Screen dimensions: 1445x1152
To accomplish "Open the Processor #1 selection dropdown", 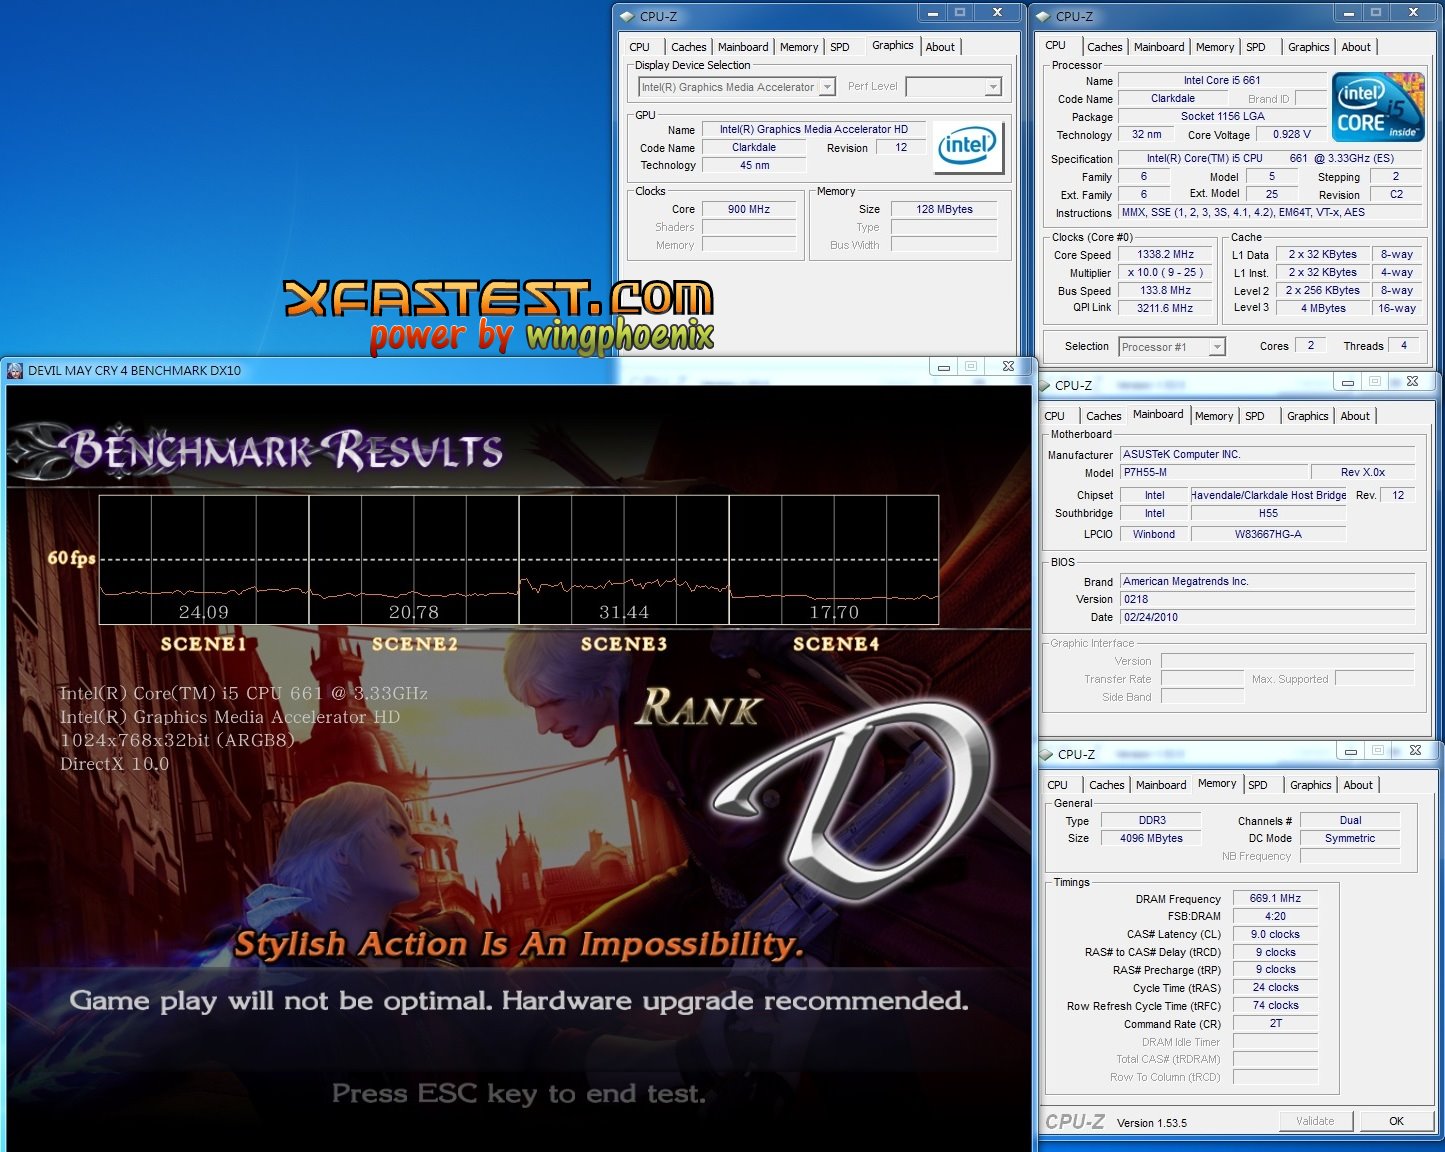I will tap(1217, 347).
